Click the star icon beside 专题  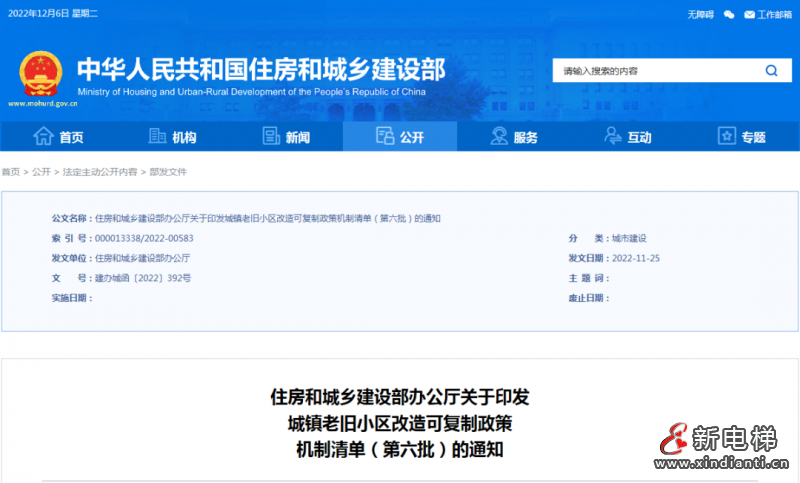tap(727, 137)
